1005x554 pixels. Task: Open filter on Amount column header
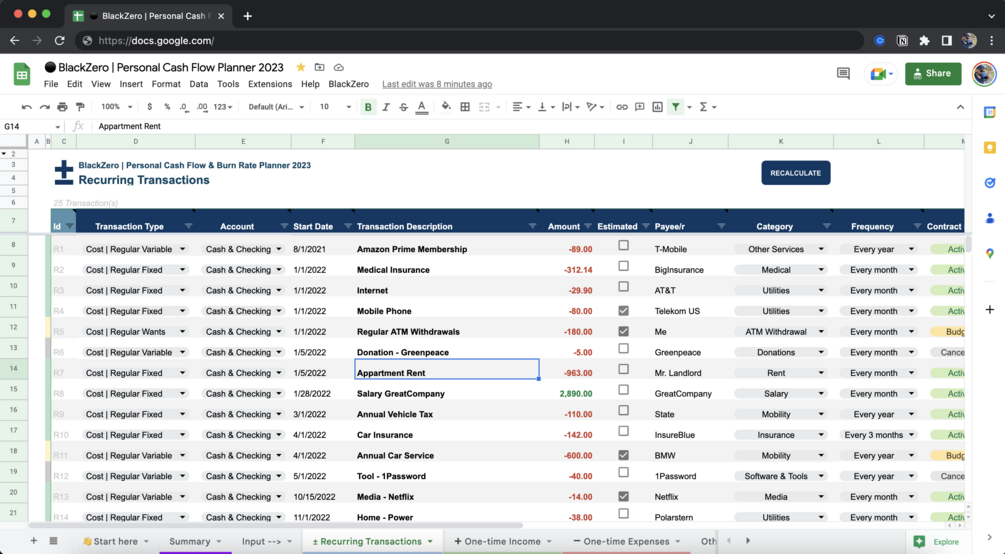[588, 226]
